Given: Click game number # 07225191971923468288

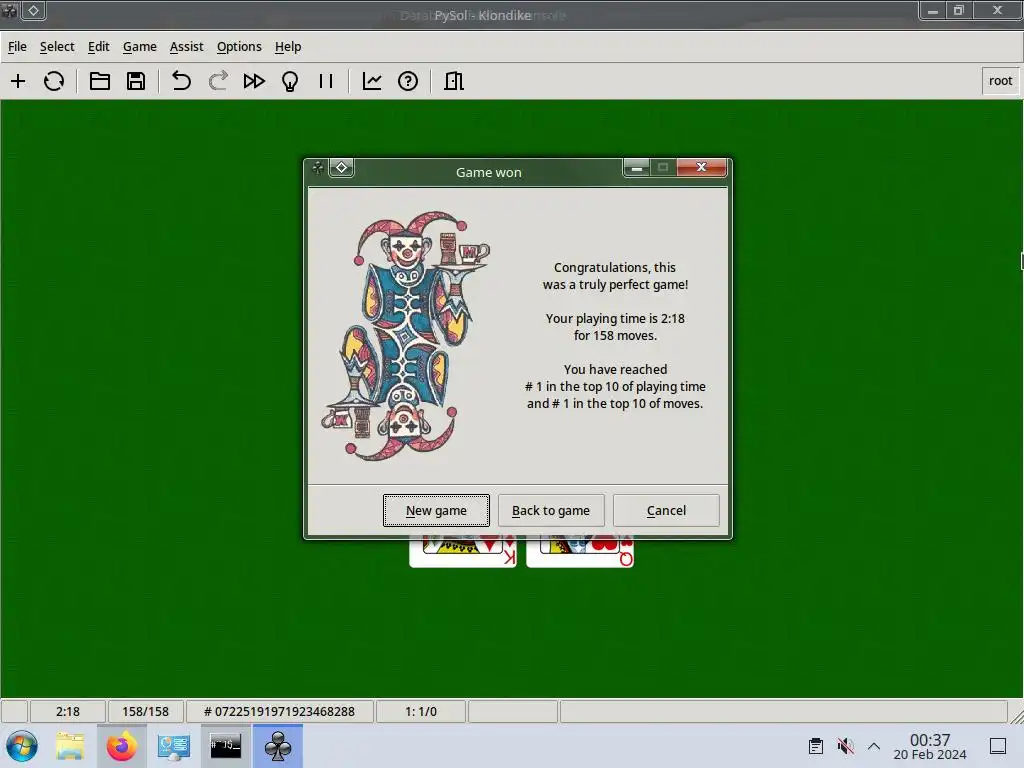Looking at the screenshot, I should [x=280, y=711].
